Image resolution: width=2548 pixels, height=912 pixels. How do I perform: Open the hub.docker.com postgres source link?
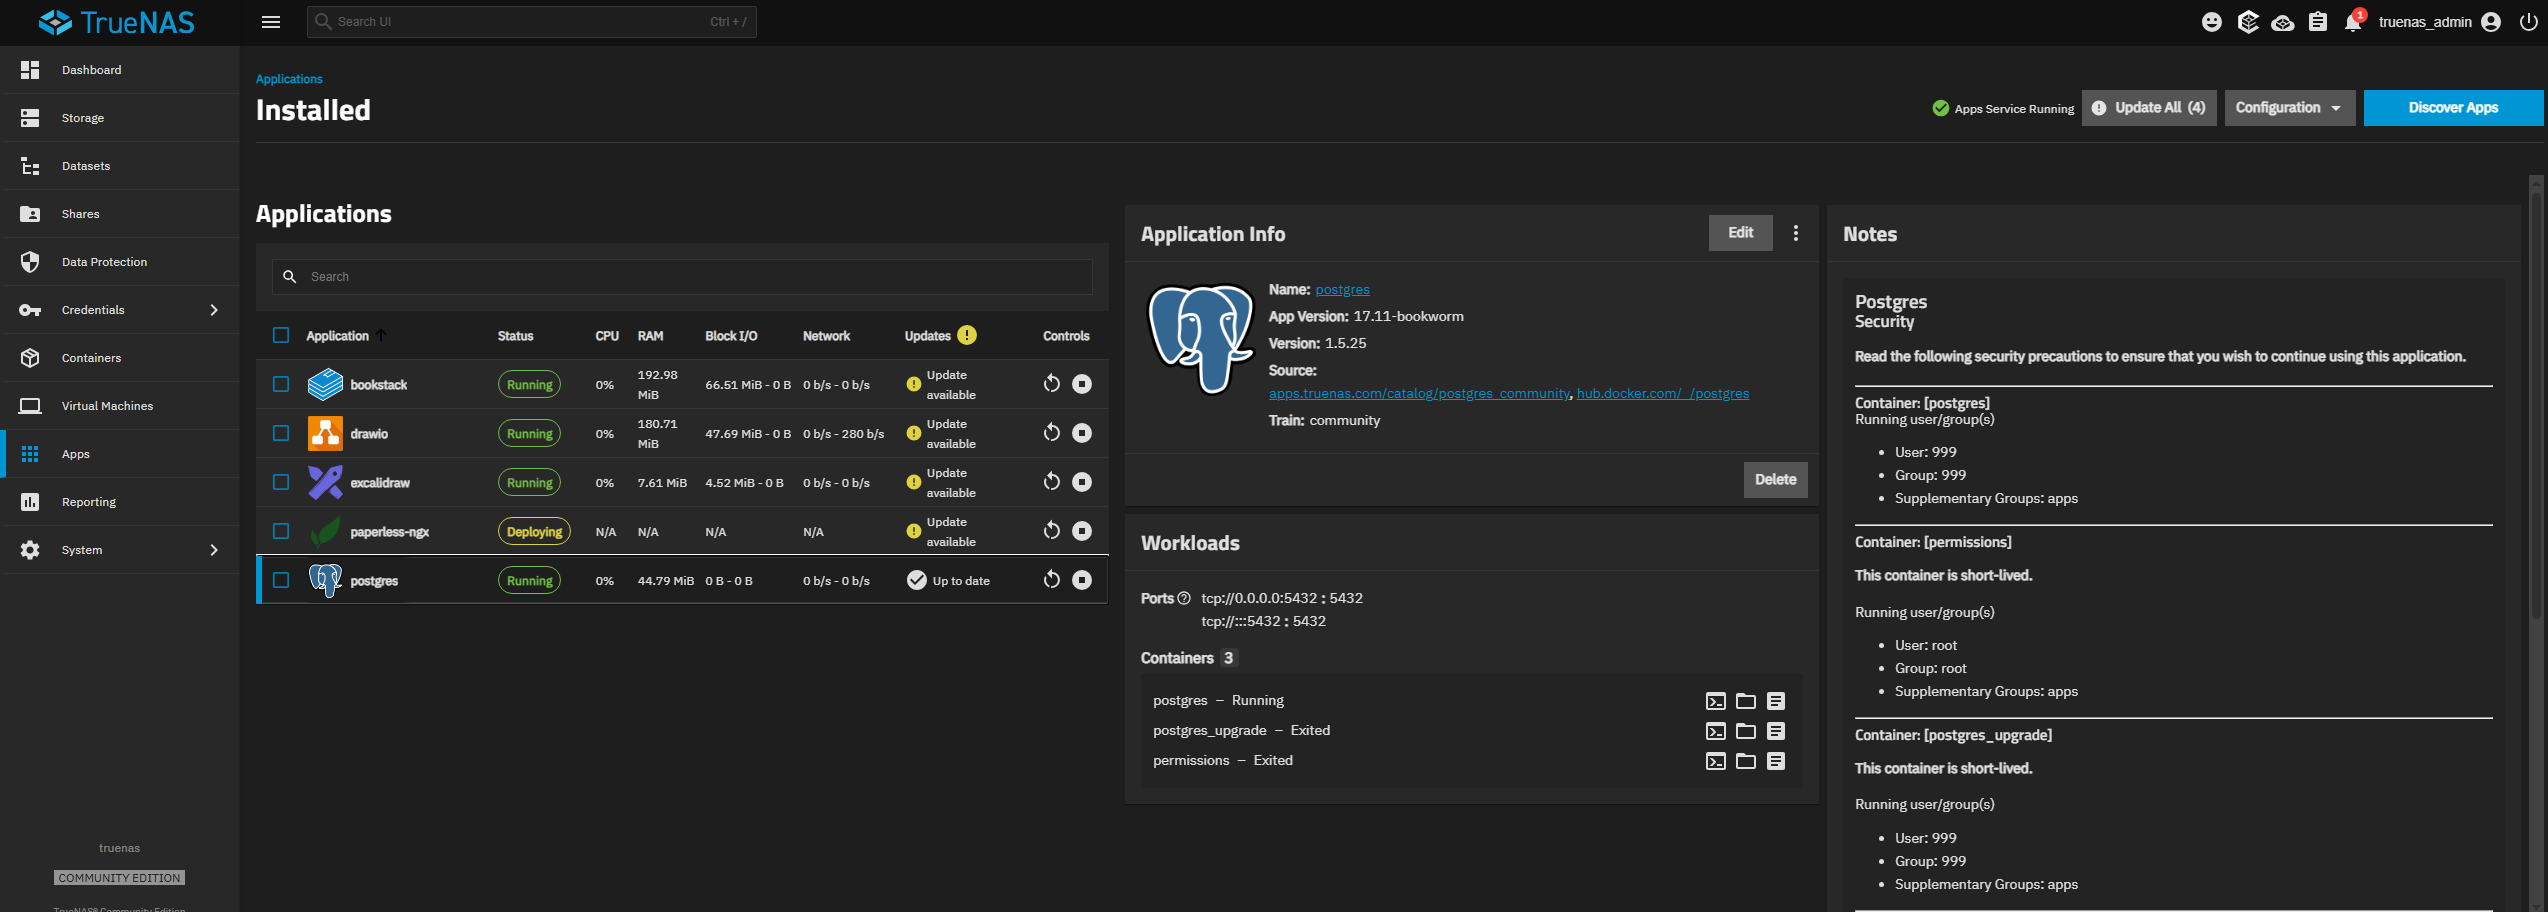(1663, 394)
